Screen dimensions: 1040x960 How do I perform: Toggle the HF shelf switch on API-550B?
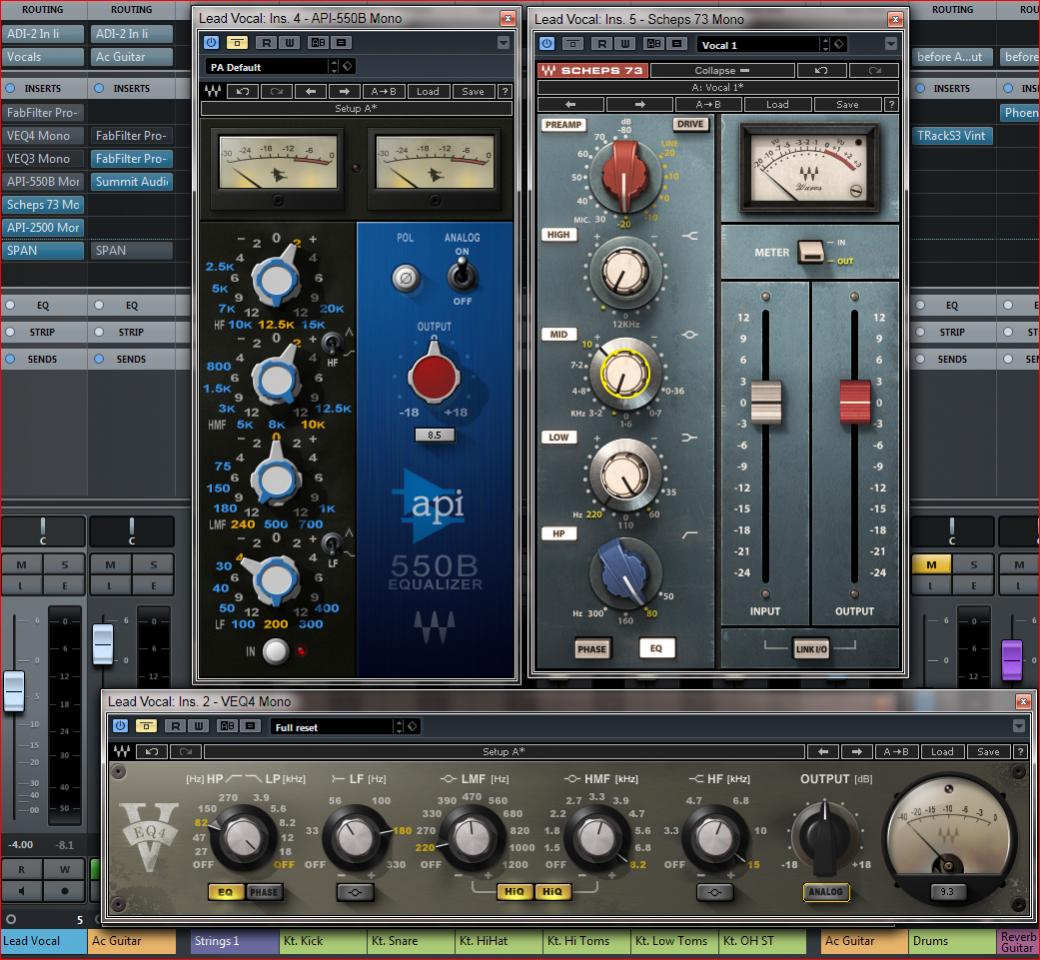[x=331, y=343]
